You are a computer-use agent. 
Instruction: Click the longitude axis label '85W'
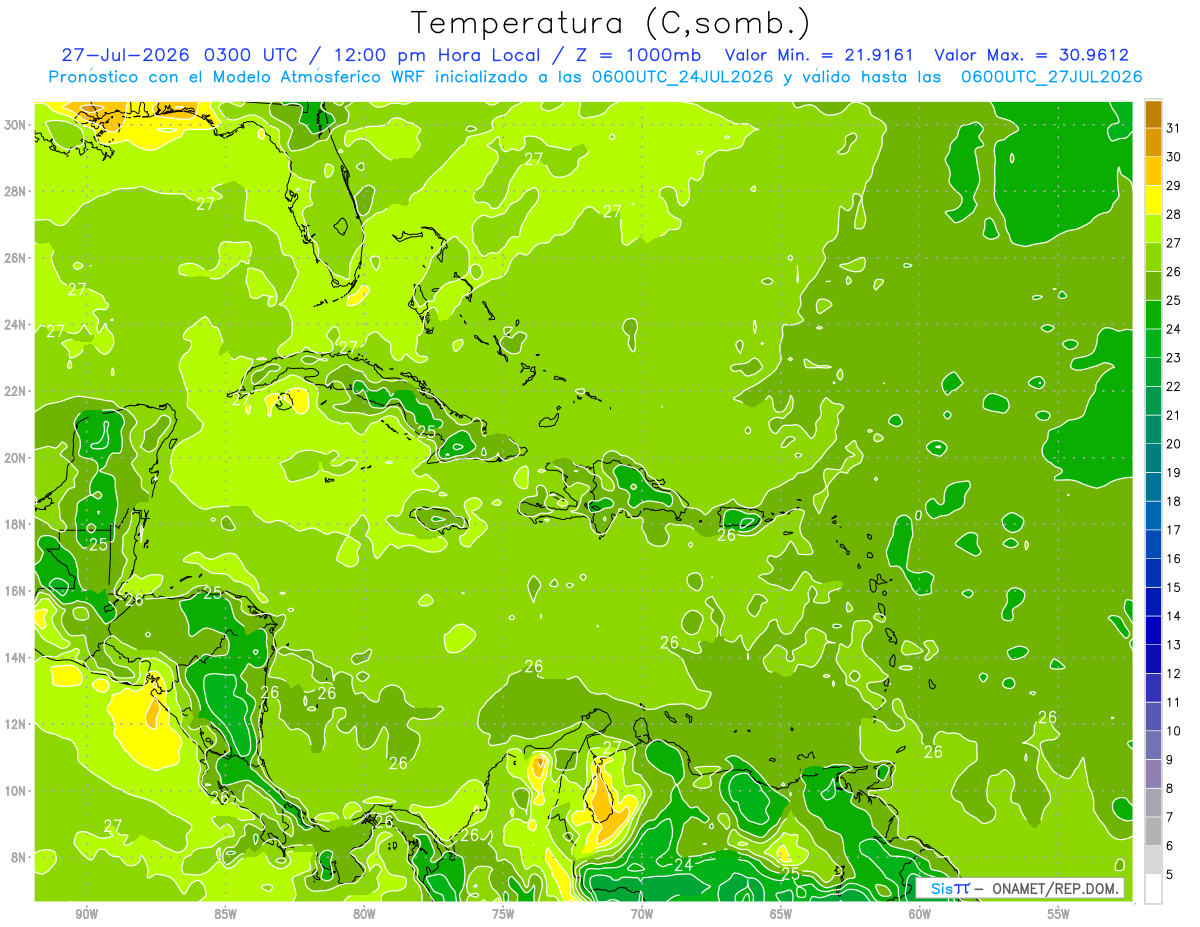[x=225, y=914]
